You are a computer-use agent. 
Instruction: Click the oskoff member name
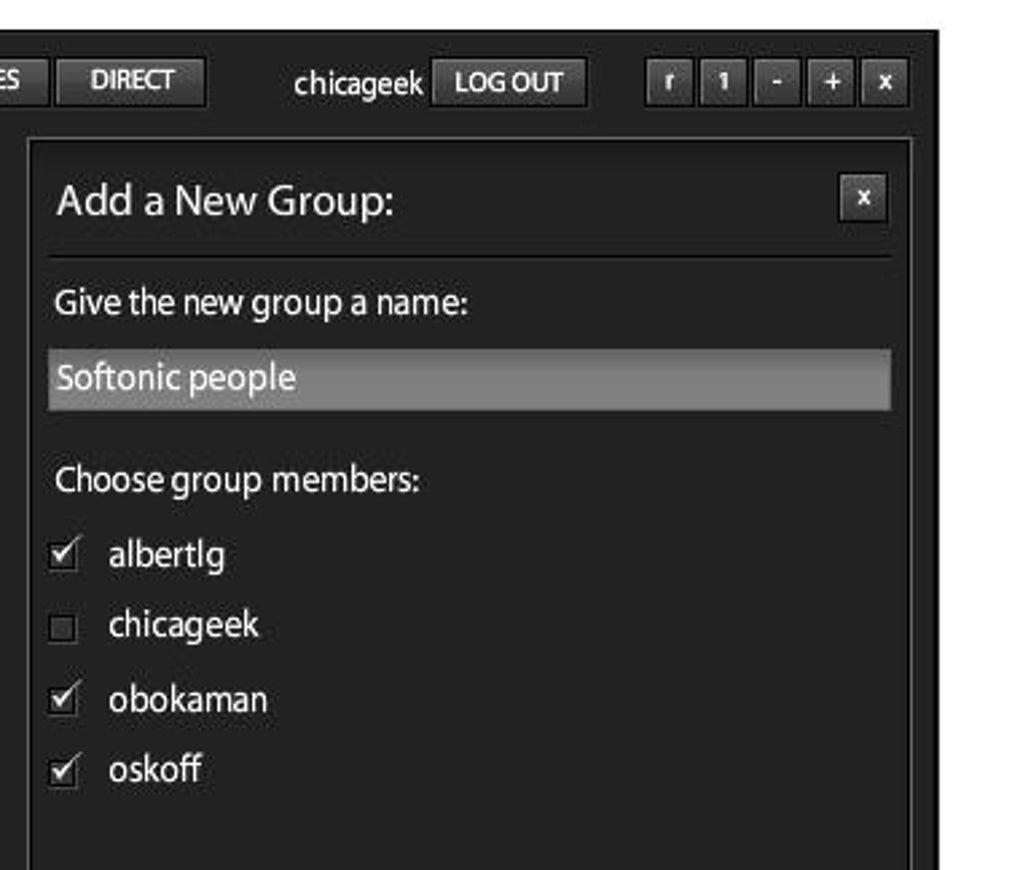[x=155, y=769]
